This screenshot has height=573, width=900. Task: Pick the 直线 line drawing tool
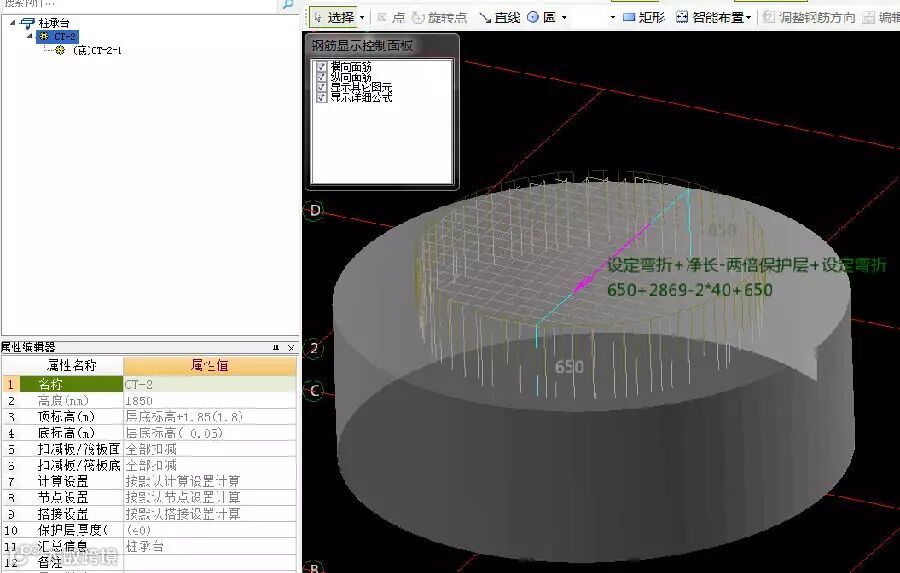500,17
